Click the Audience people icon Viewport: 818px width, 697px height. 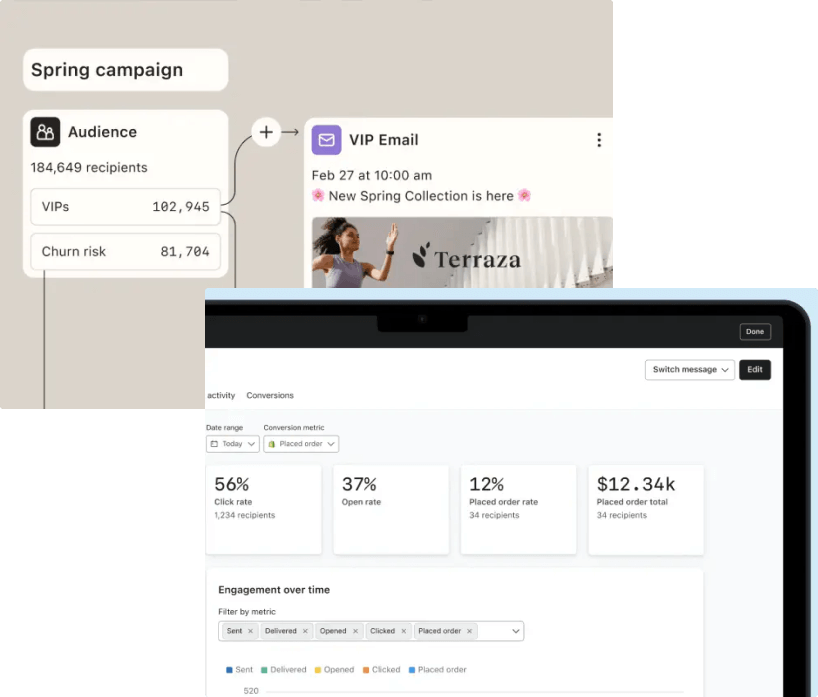tap(45, 132)
